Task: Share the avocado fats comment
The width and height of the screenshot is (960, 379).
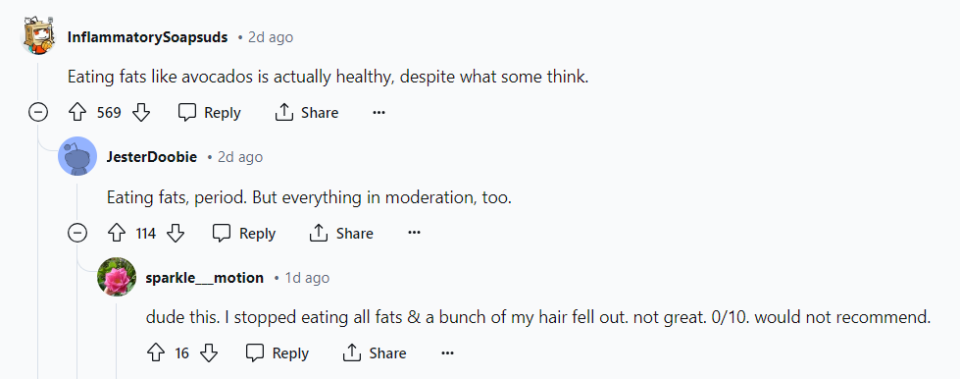Action: click(x=307, y=113)
